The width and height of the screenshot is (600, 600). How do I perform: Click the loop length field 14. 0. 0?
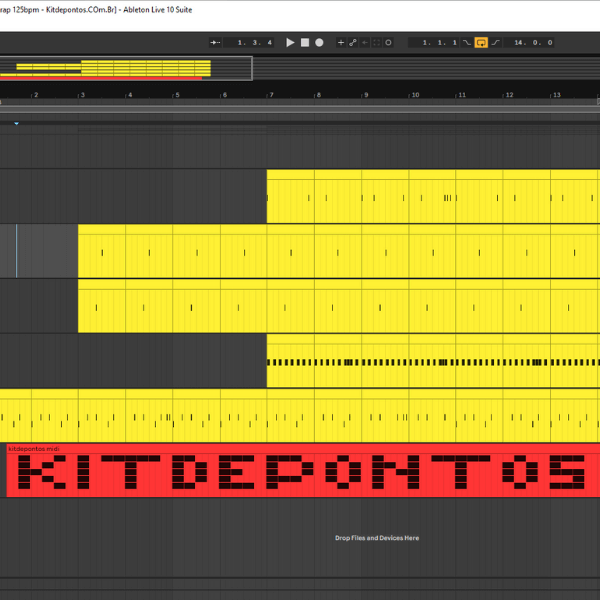pos(528,42)
